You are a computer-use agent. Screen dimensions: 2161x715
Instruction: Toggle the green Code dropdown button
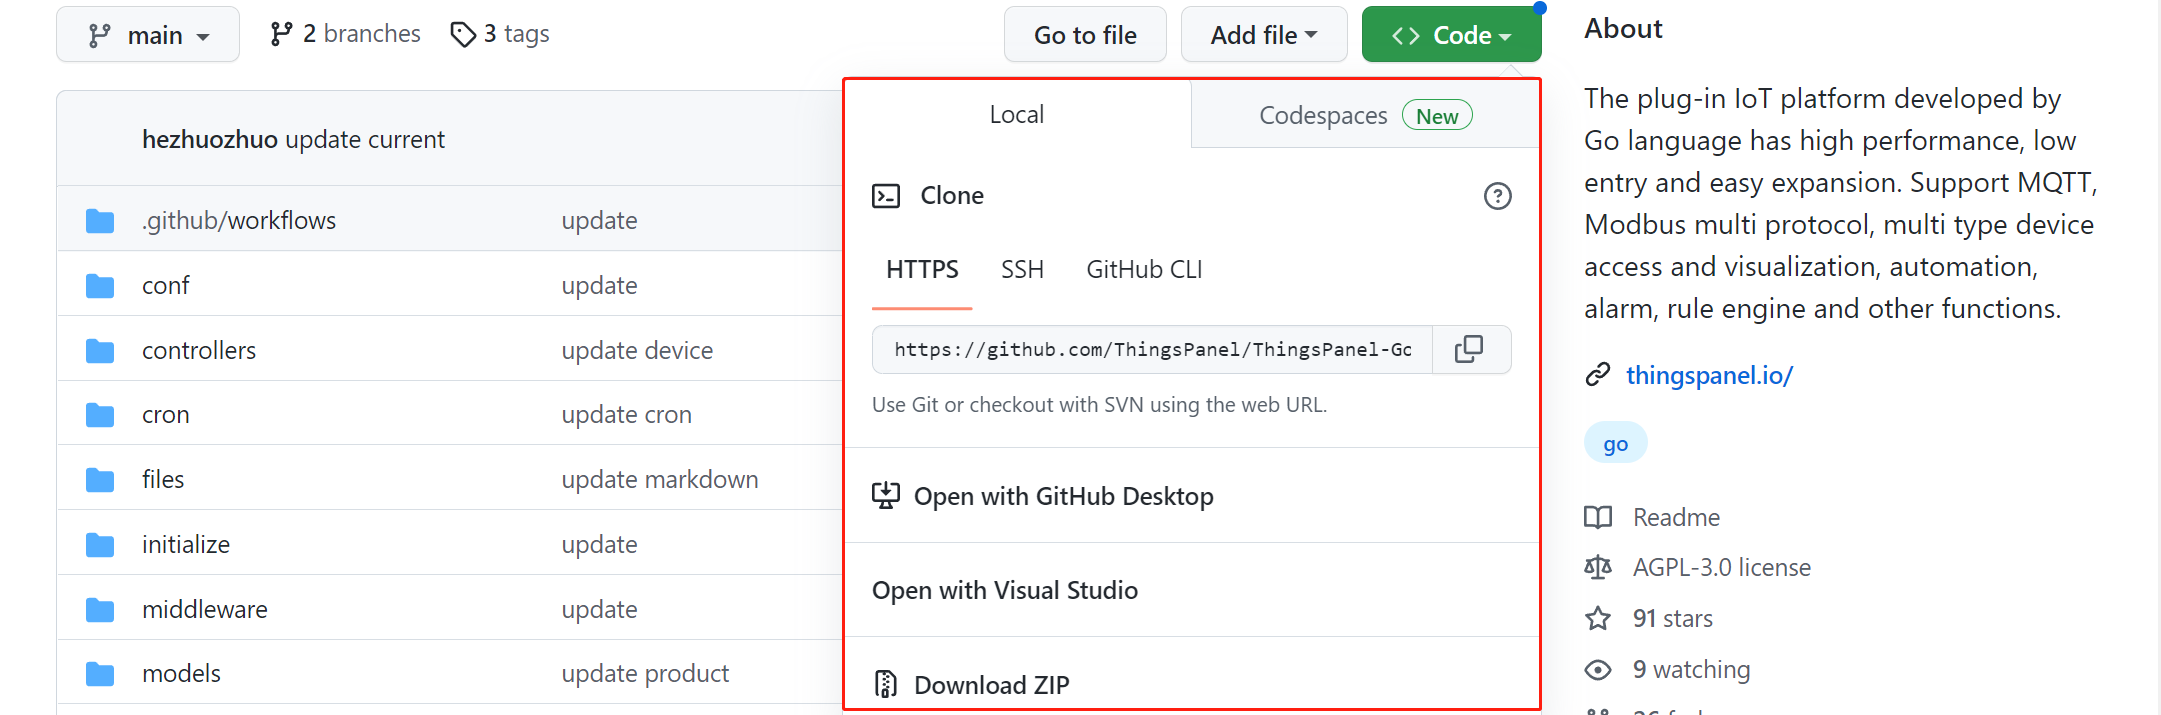(1450, 35)
